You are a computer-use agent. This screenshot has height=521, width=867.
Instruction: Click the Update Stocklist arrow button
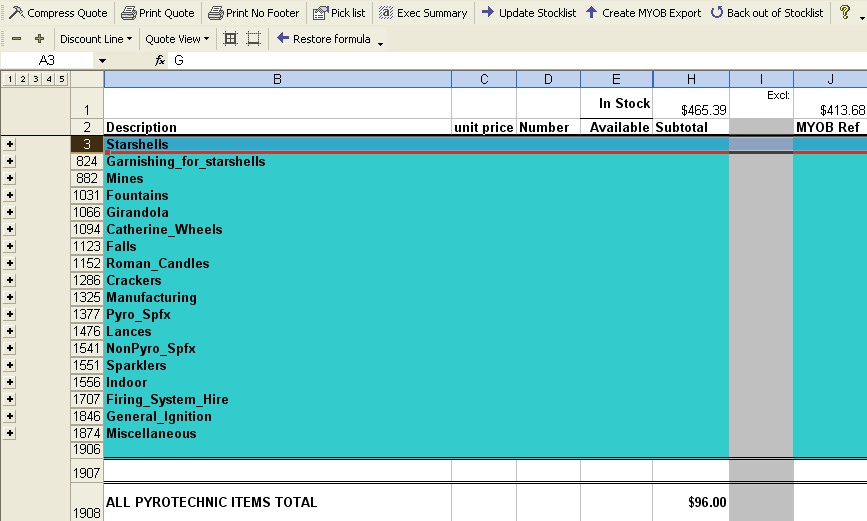coord(528,13)
